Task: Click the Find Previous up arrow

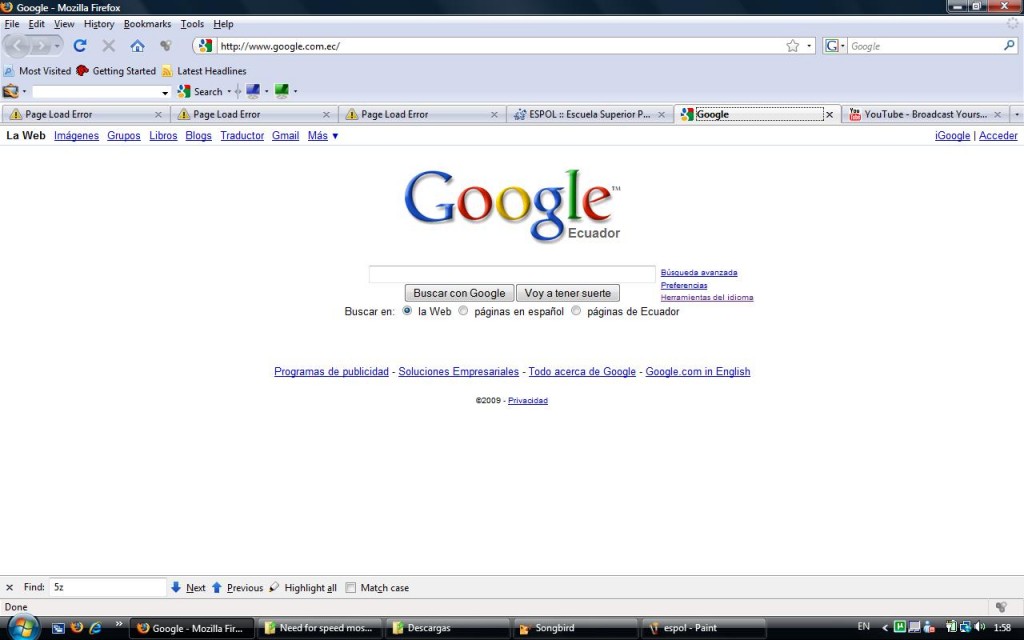Action: 217,587
